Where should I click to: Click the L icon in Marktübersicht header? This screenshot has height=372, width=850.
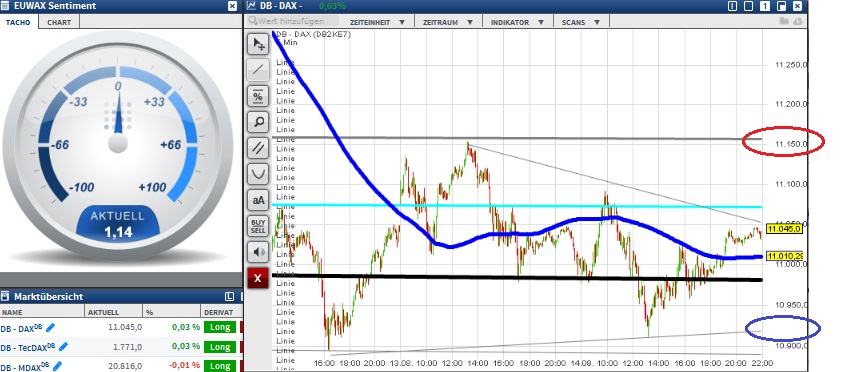click(x=229, y=296)
